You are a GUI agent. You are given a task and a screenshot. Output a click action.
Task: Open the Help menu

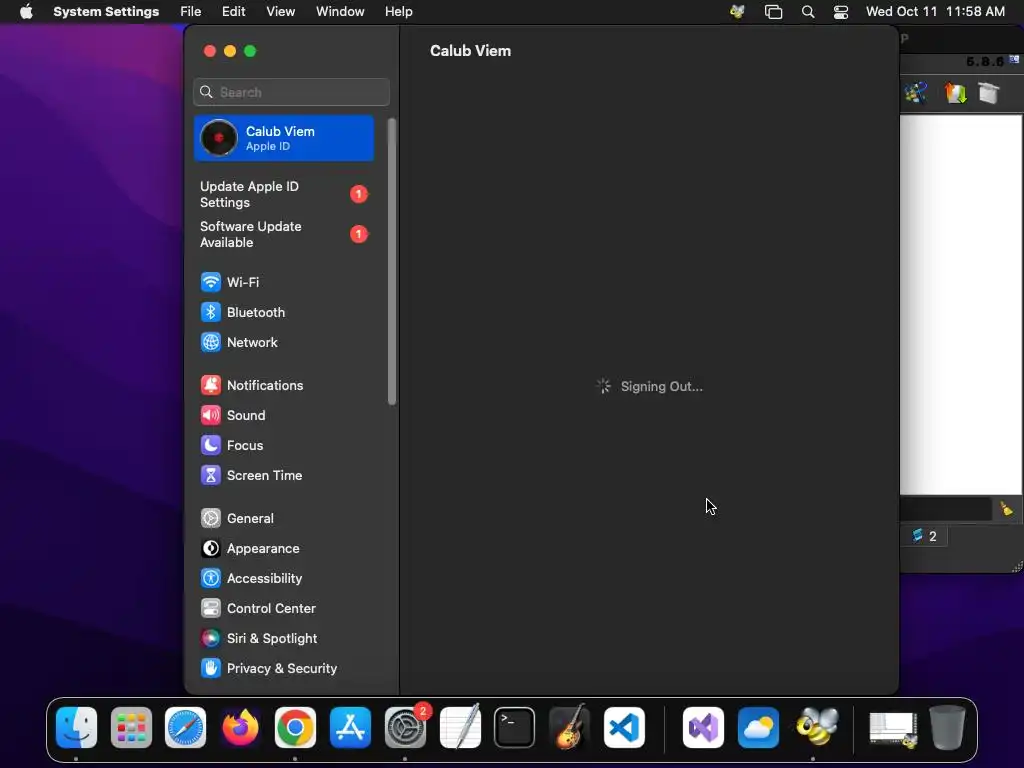click(398, 12)
